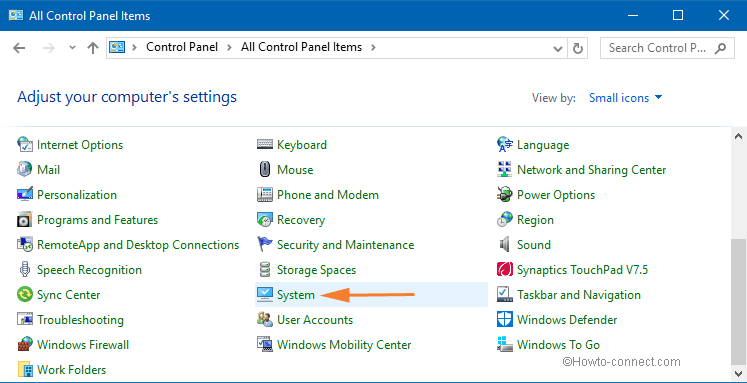This screenshot has width=747, height=383.
Task: Expand the chevron after All Control Panel Items
Action: point(373,47)
